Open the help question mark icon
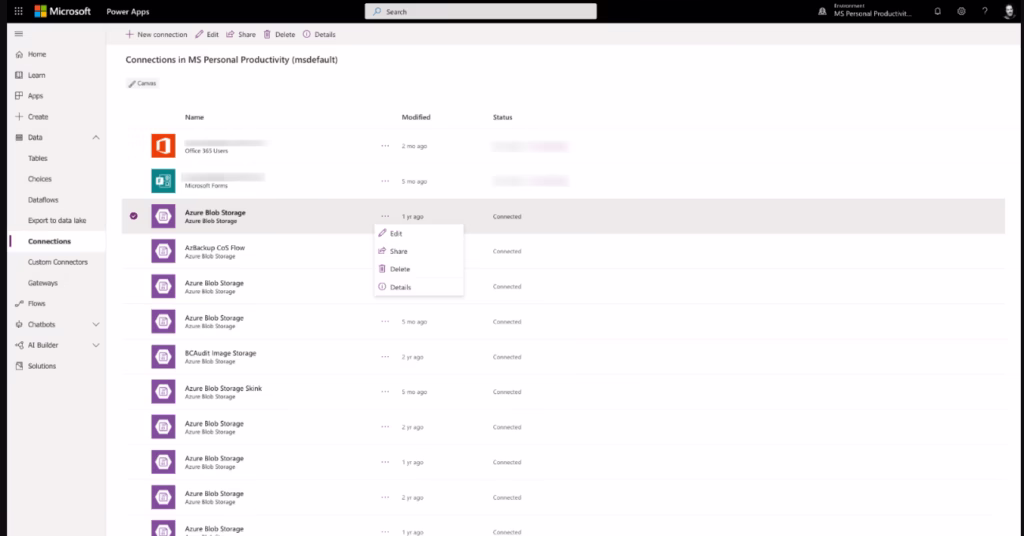Screen dimensions: 1024x536 click(x=985, y=11)
